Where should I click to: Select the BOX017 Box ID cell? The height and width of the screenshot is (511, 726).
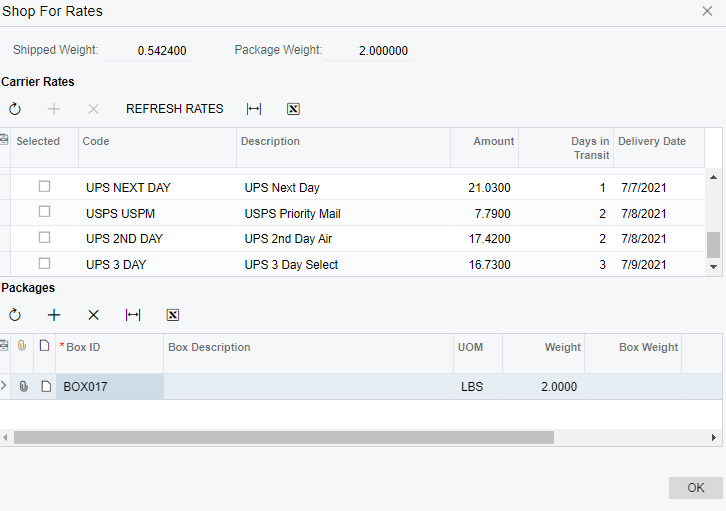point(110,386)
